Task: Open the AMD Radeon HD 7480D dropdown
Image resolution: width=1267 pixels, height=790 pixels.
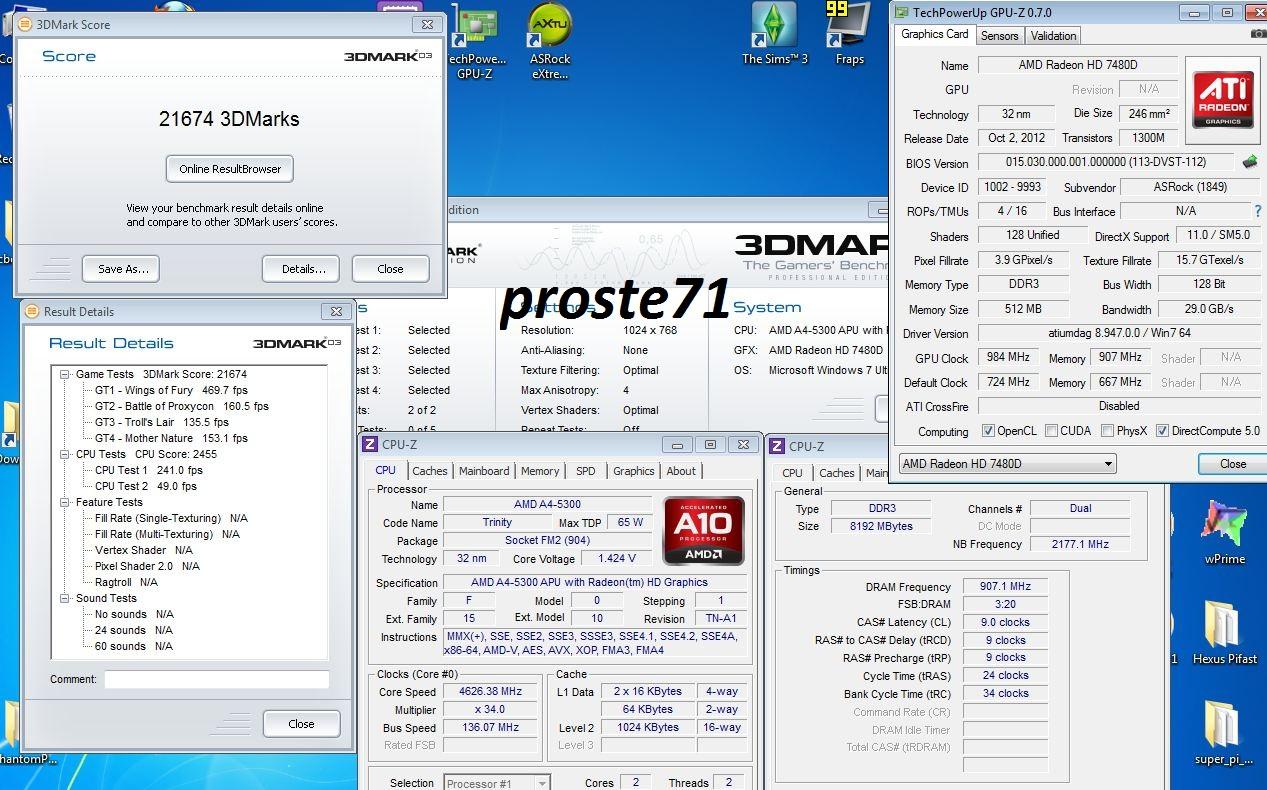Action: point(1007,464)
